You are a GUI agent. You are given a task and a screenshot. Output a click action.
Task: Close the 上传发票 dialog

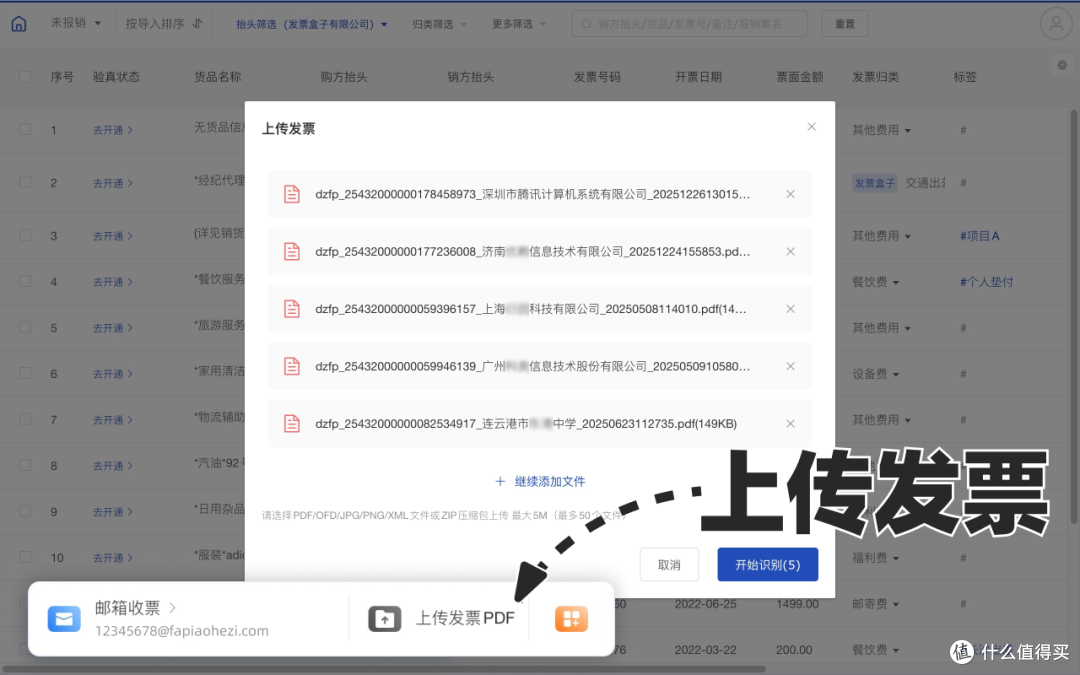point(811,127)
